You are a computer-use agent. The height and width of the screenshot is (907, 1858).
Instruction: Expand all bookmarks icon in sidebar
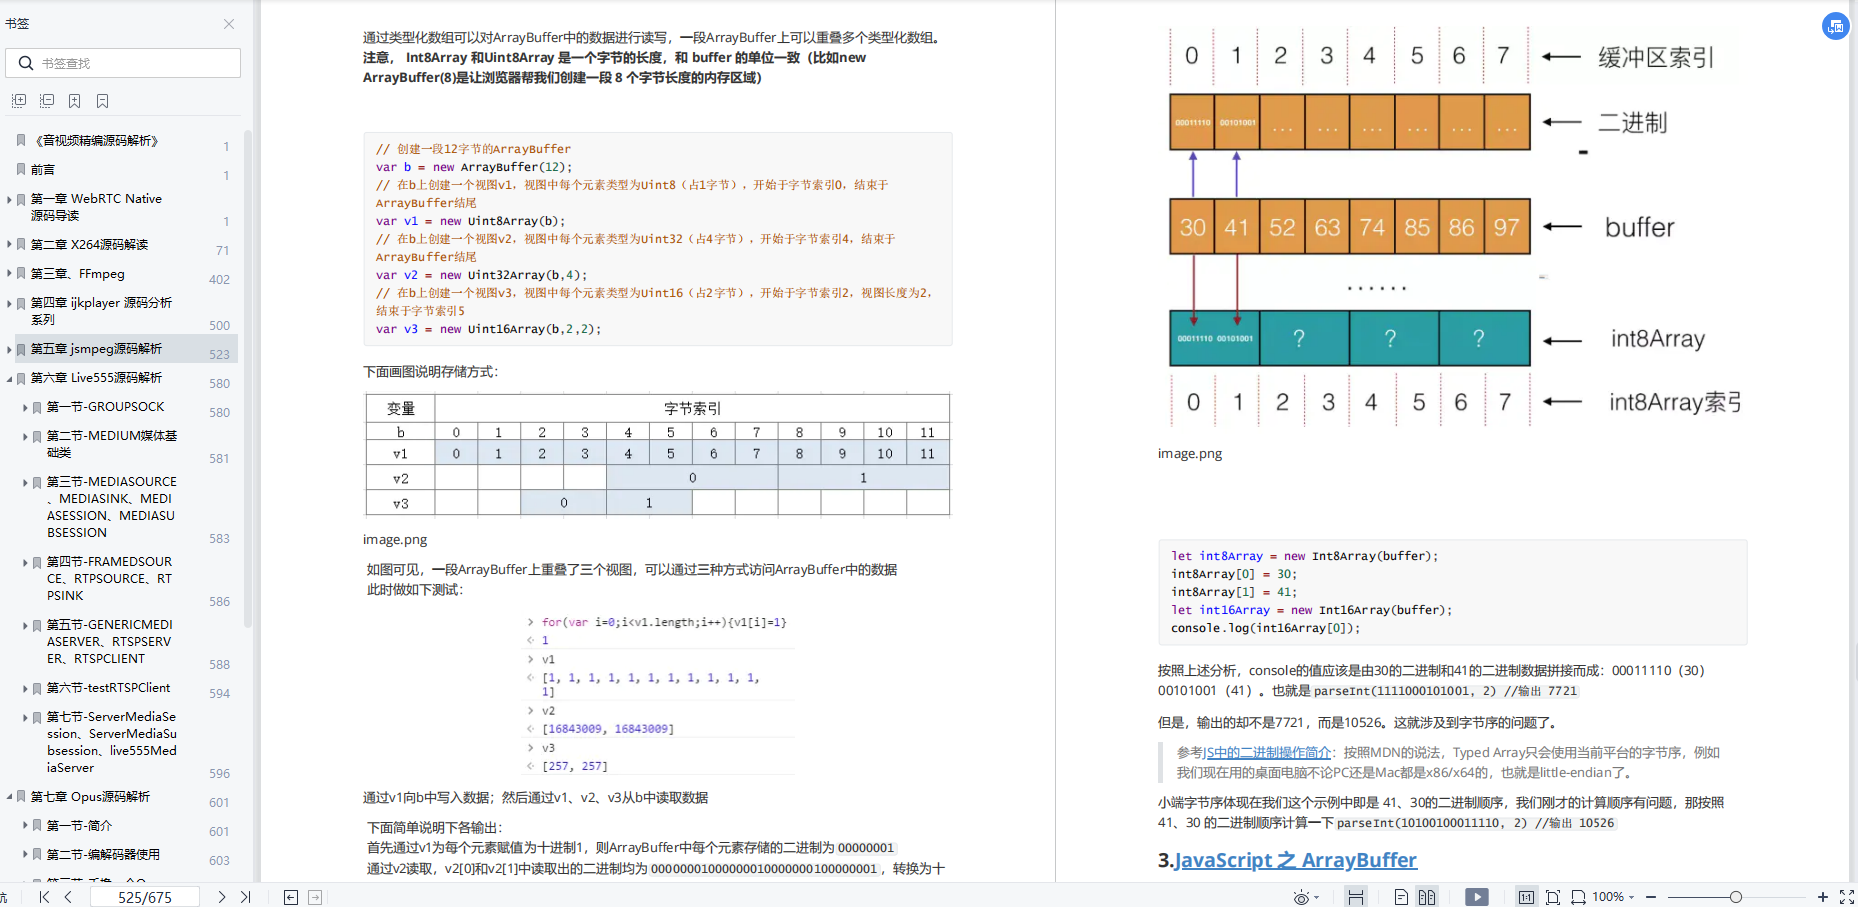19,101
